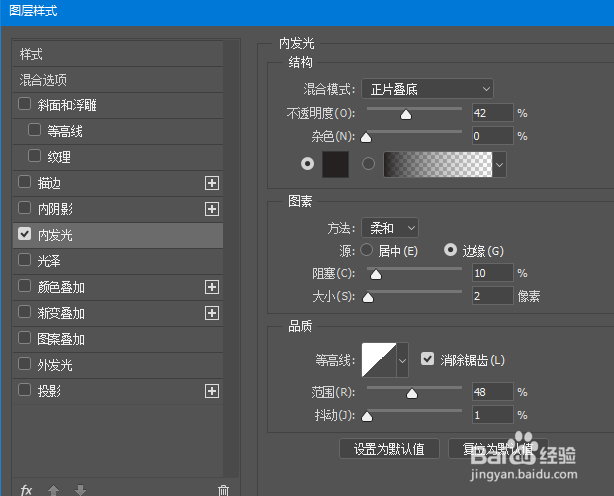This screenshot has height=496, width=614.
Task: Click the styles list vertical scrollbar
Action: point(231,258)
